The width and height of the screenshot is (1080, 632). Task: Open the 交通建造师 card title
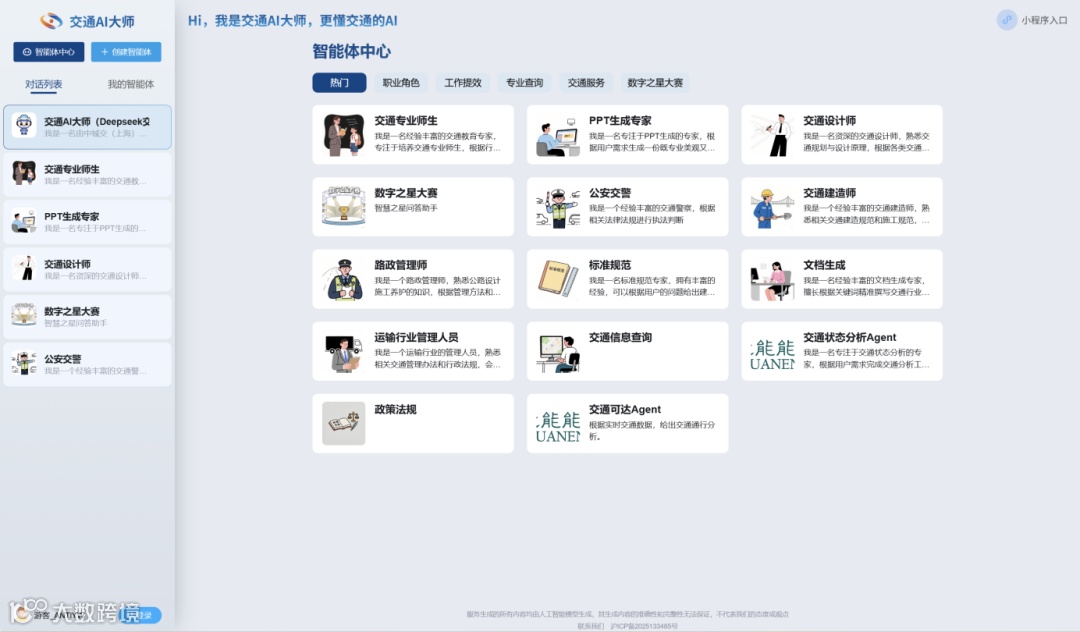pyautogui.click(x=829, y=193)
